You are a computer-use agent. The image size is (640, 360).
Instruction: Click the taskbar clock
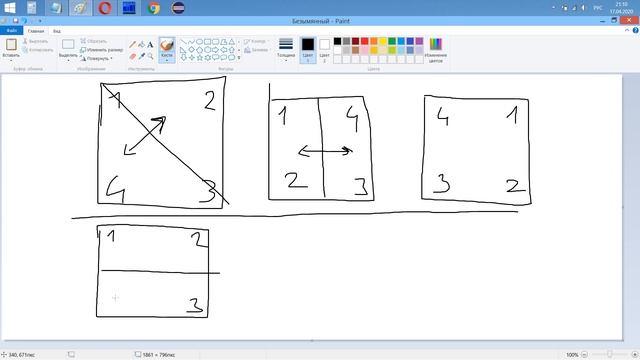tap(621, 7)
